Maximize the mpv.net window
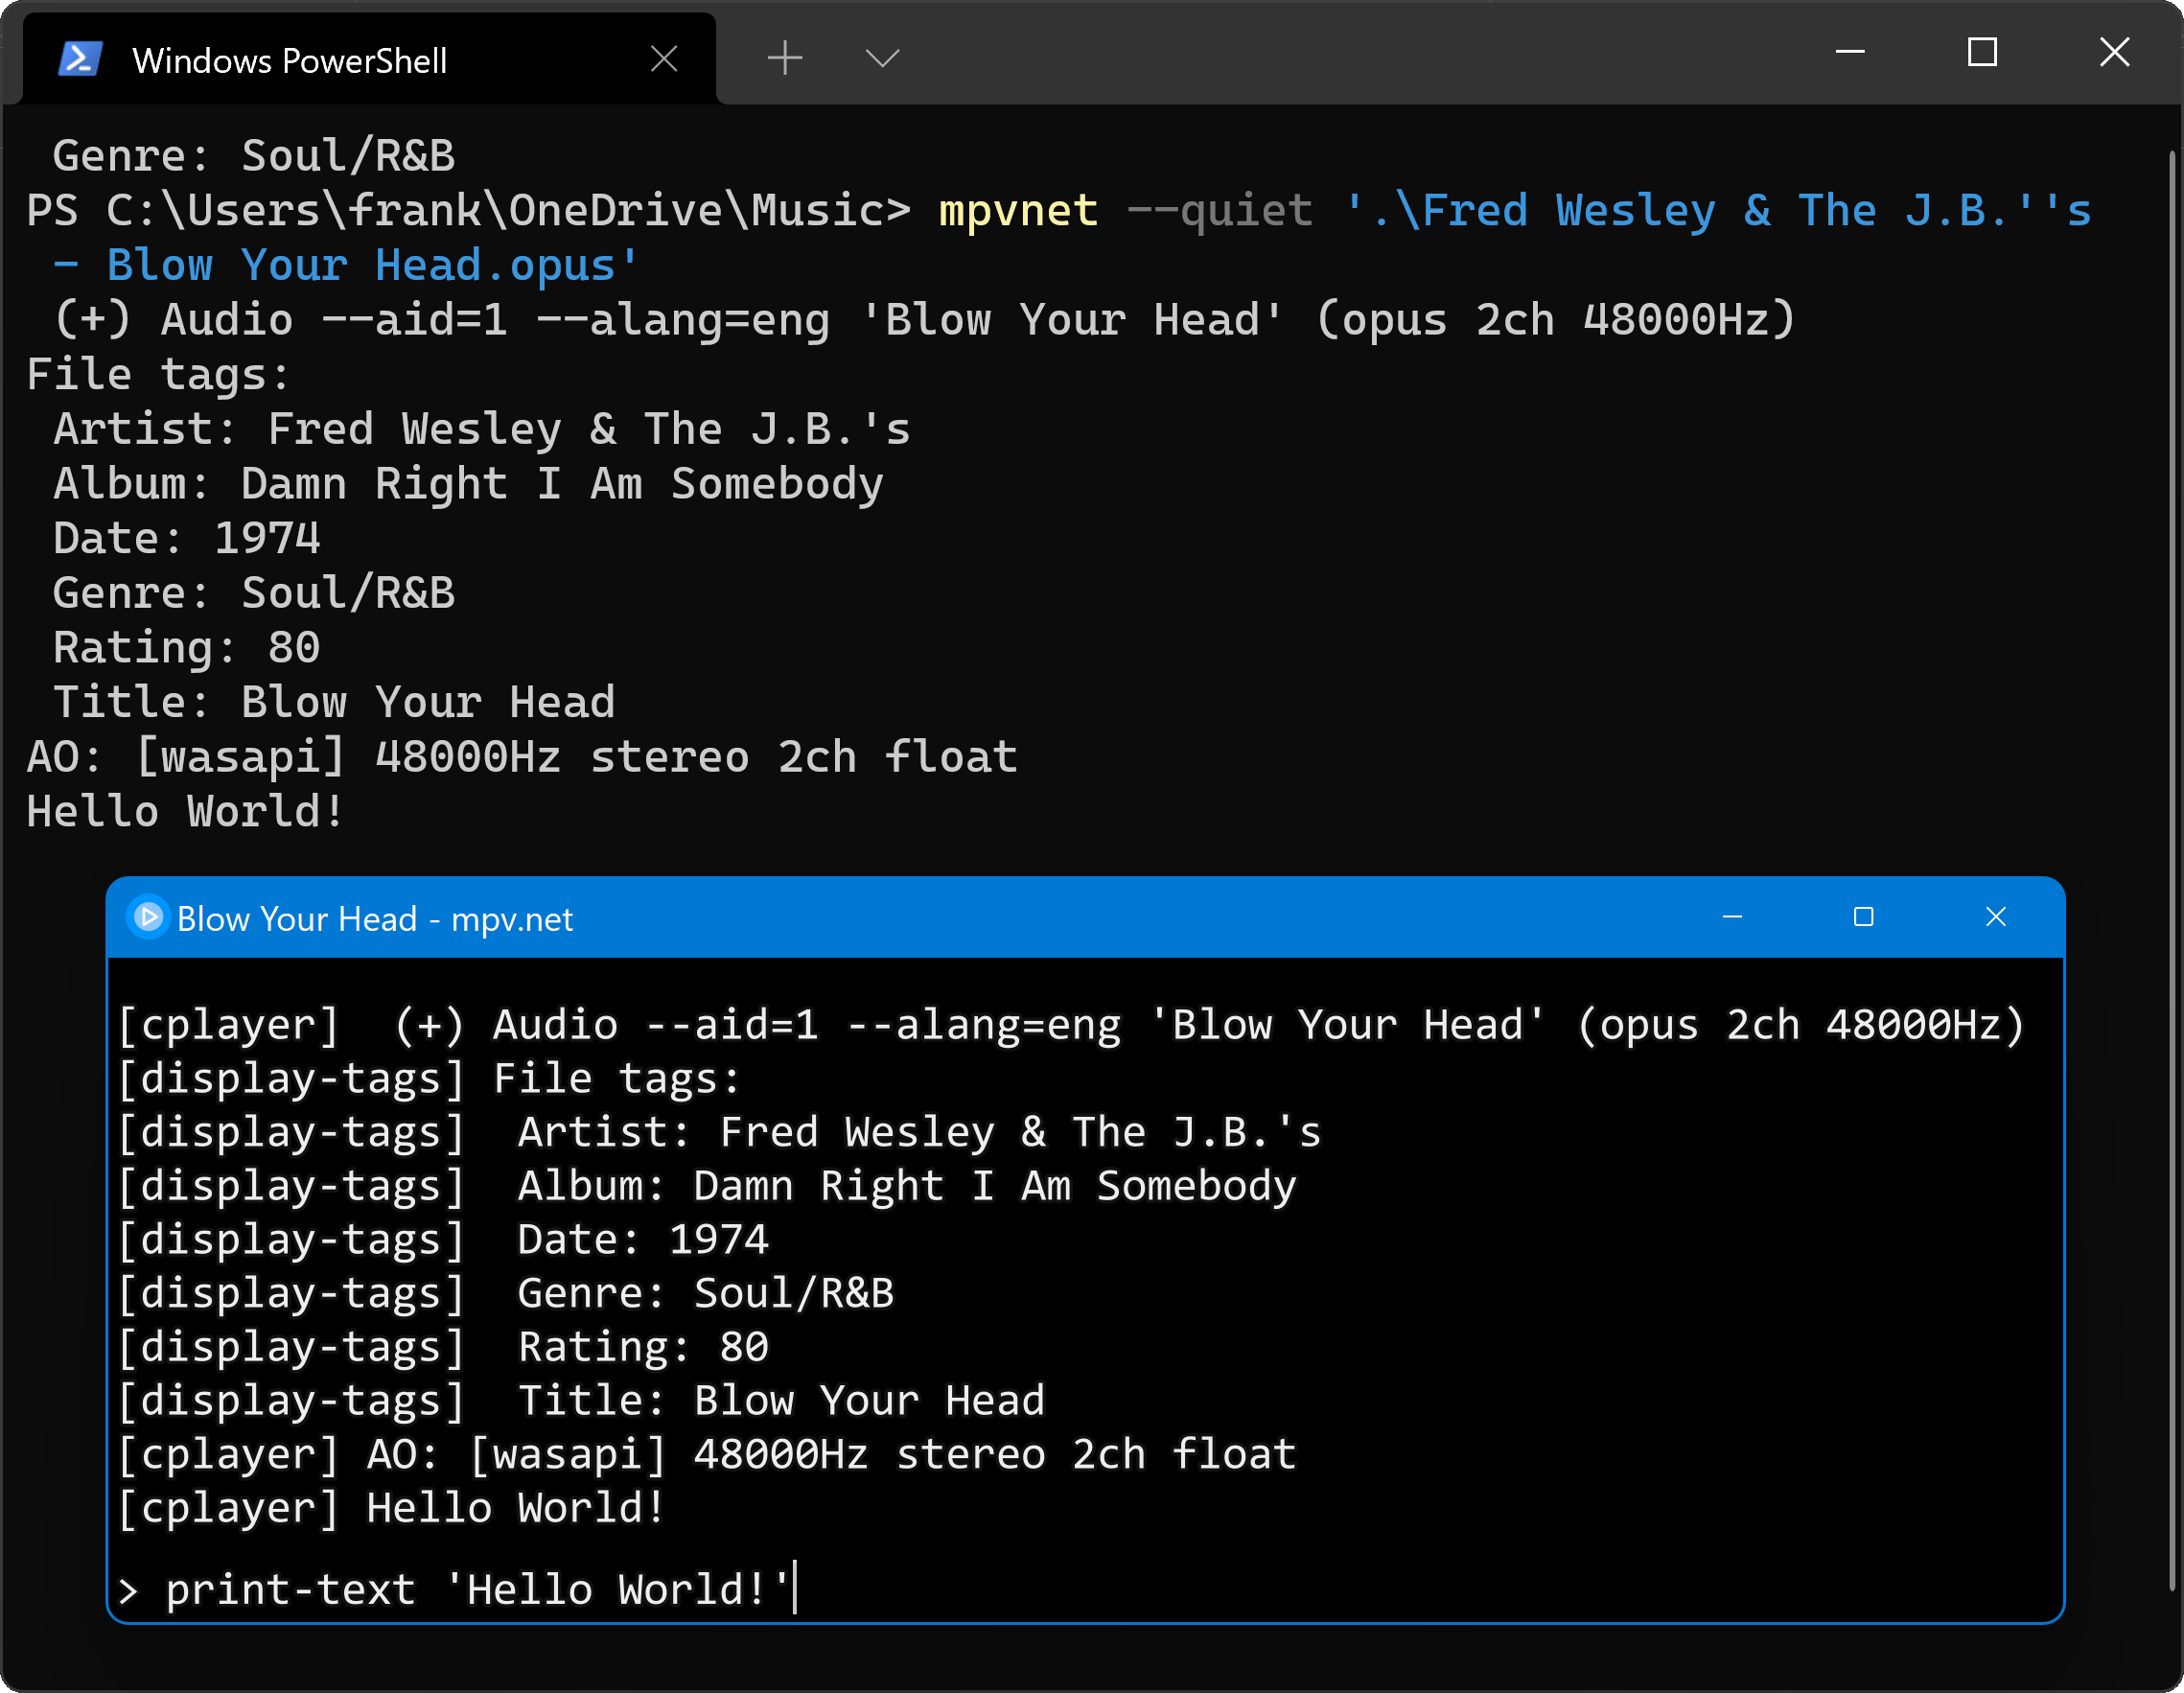The width and height of the screenshot is (2184, 1693). coord(1863,917)
